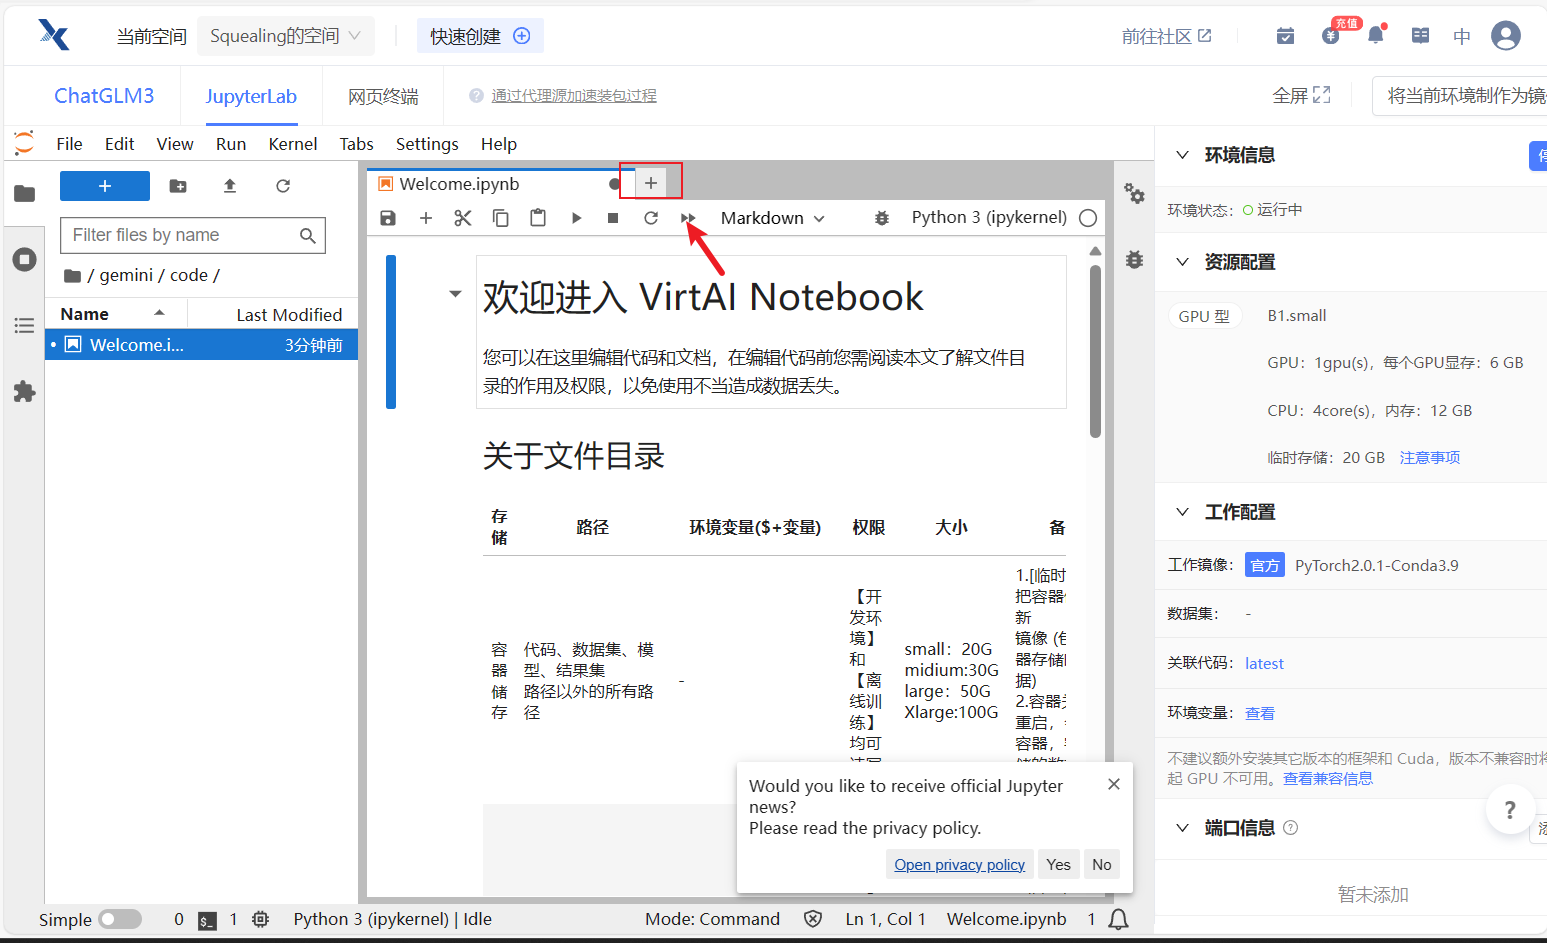Collapse the 资源配置 section
Screen dimensions: 1547x943
[1183, 262]
